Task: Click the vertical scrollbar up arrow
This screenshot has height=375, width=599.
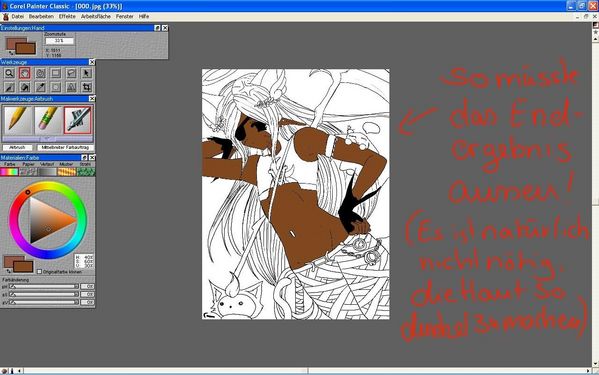Action: click(x=595, y=39)
